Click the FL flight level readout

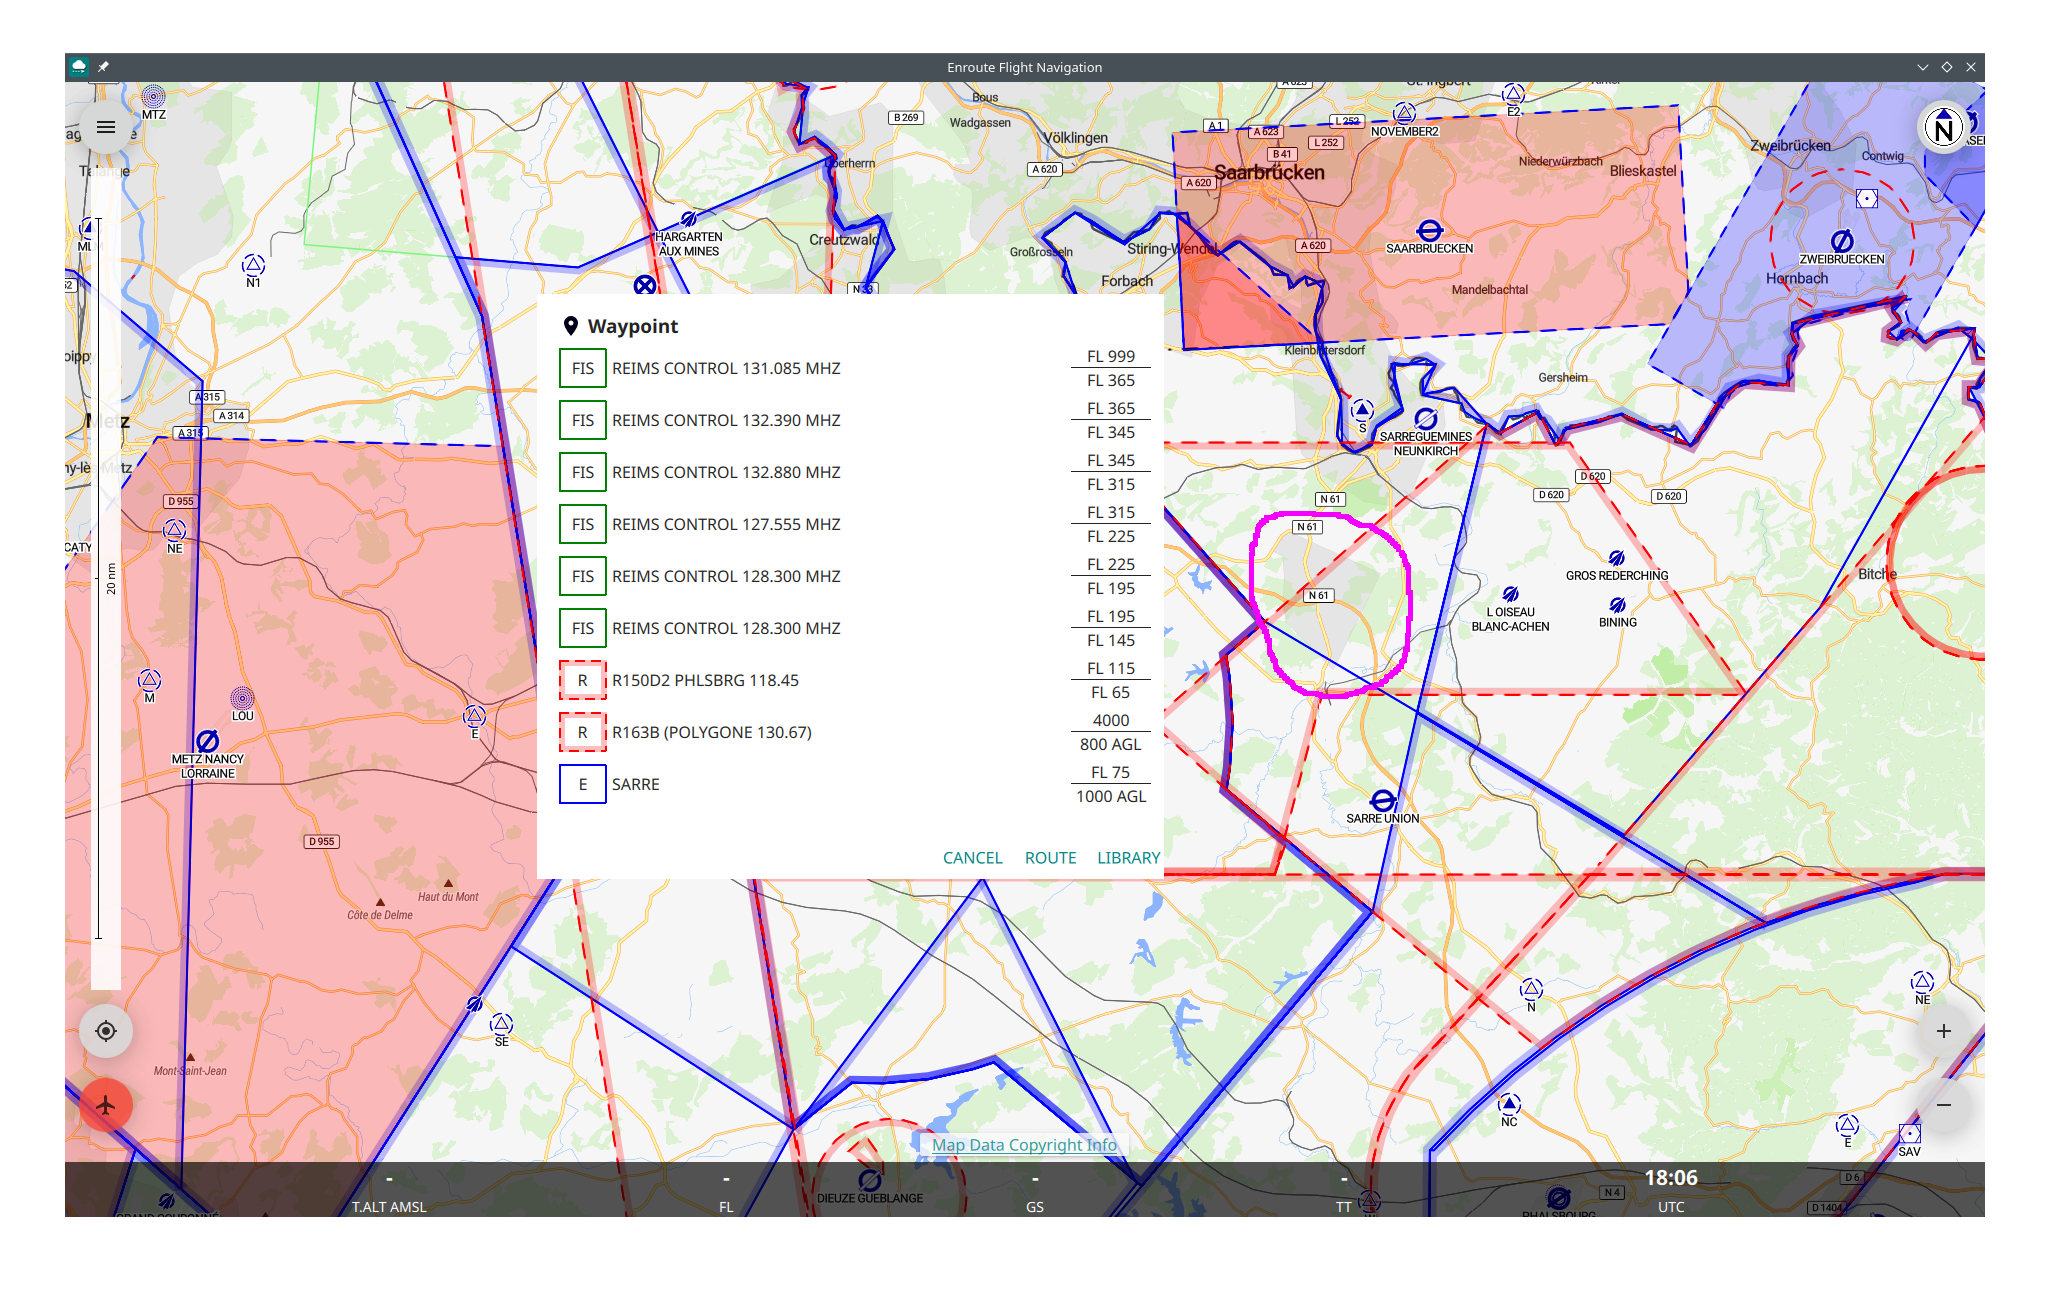[x=726, y=1191]
